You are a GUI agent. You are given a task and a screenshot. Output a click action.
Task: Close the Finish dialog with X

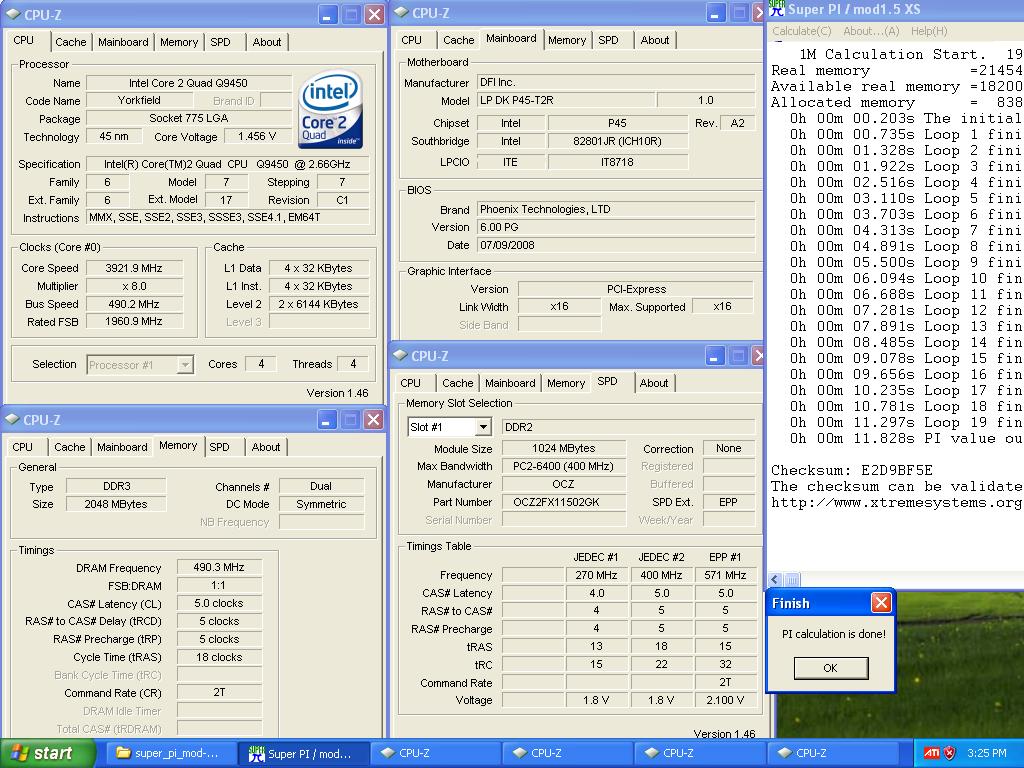[881, 603]
